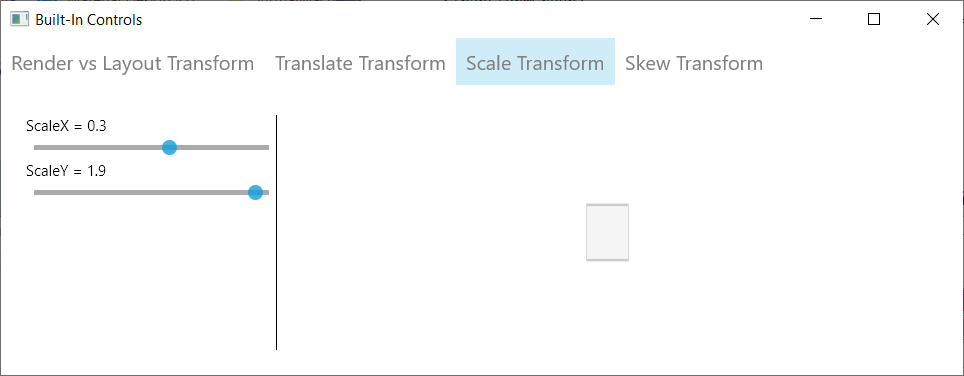Click the middle of the ScaleY track
The height and width of the screenshot is (376, 964).
coord(151,192)
